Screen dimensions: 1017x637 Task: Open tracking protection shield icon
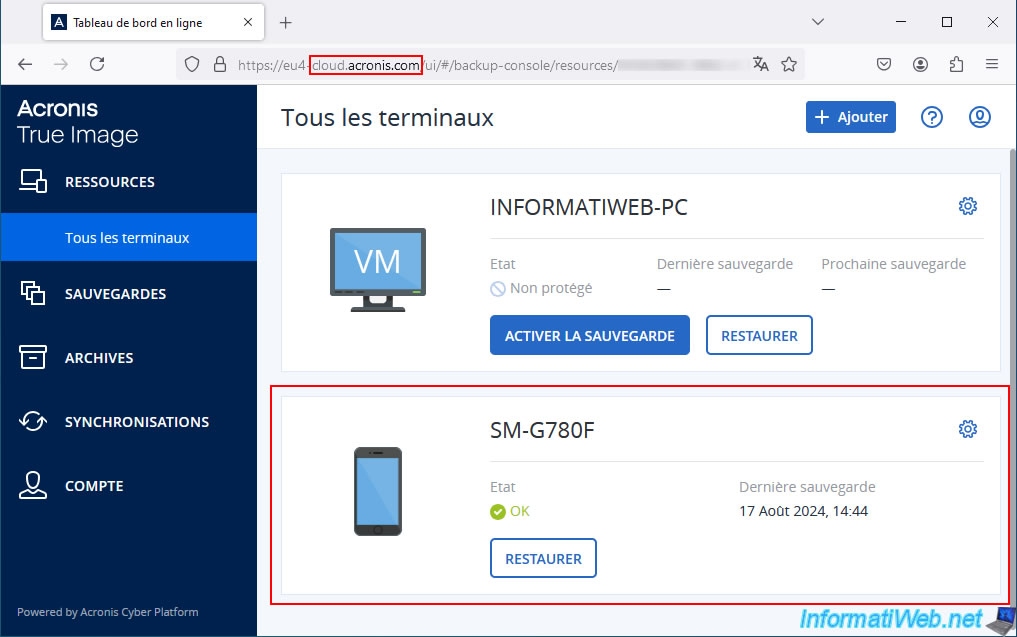(x=192, y=64)
